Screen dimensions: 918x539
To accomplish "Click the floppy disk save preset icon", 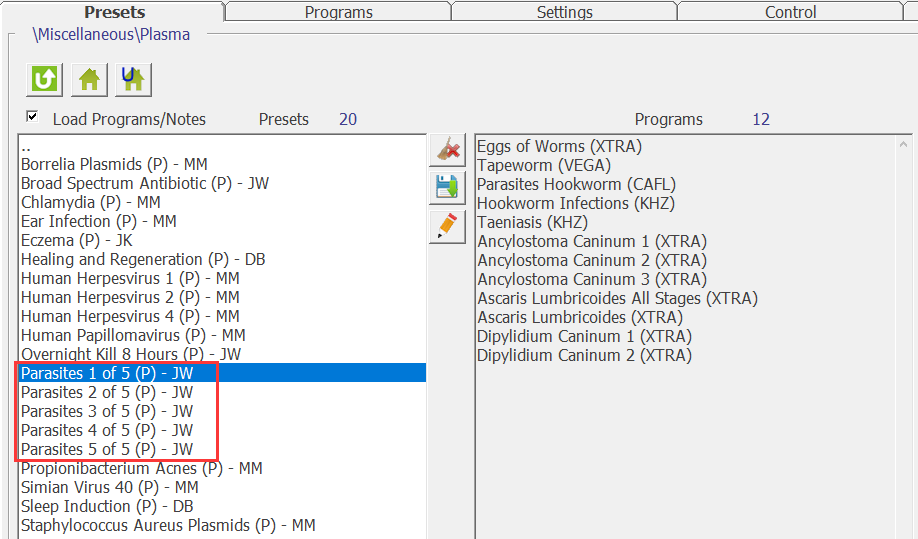I will coord(448,187).
